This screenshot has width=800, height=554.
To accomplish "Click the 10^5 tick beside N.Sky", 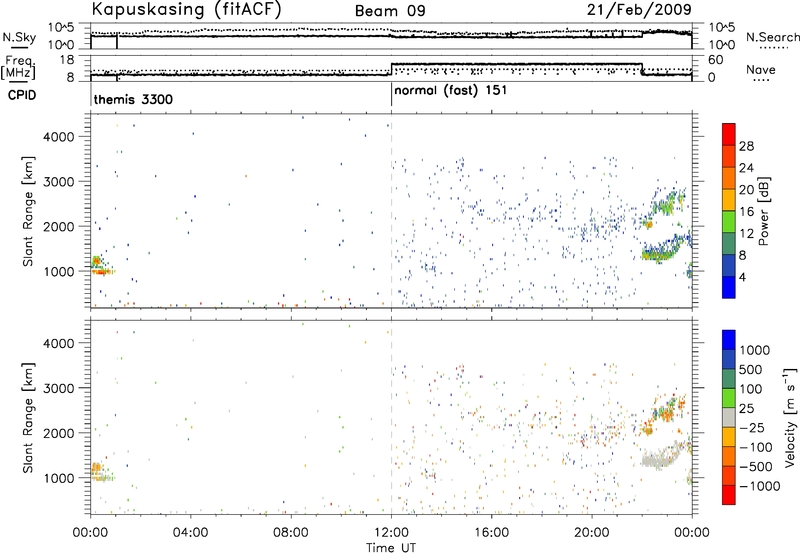I will click(62, 28).
